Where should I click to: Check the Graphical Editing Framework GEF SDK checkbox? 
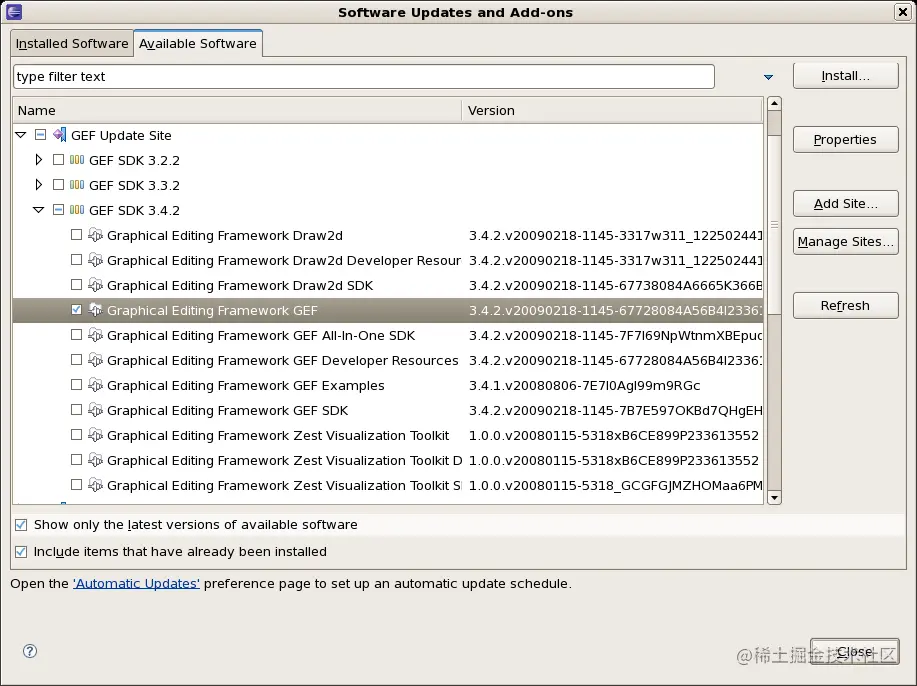pos(76,411)
